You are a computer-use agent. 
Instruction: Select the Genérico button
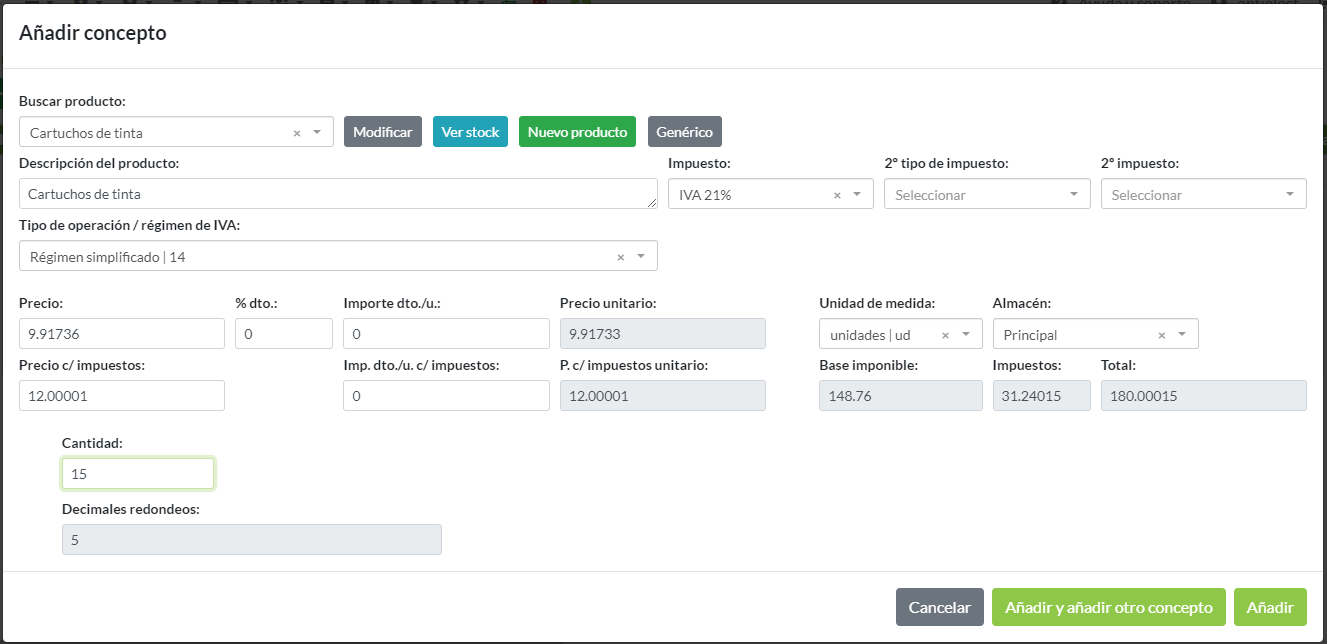point(684,132)
